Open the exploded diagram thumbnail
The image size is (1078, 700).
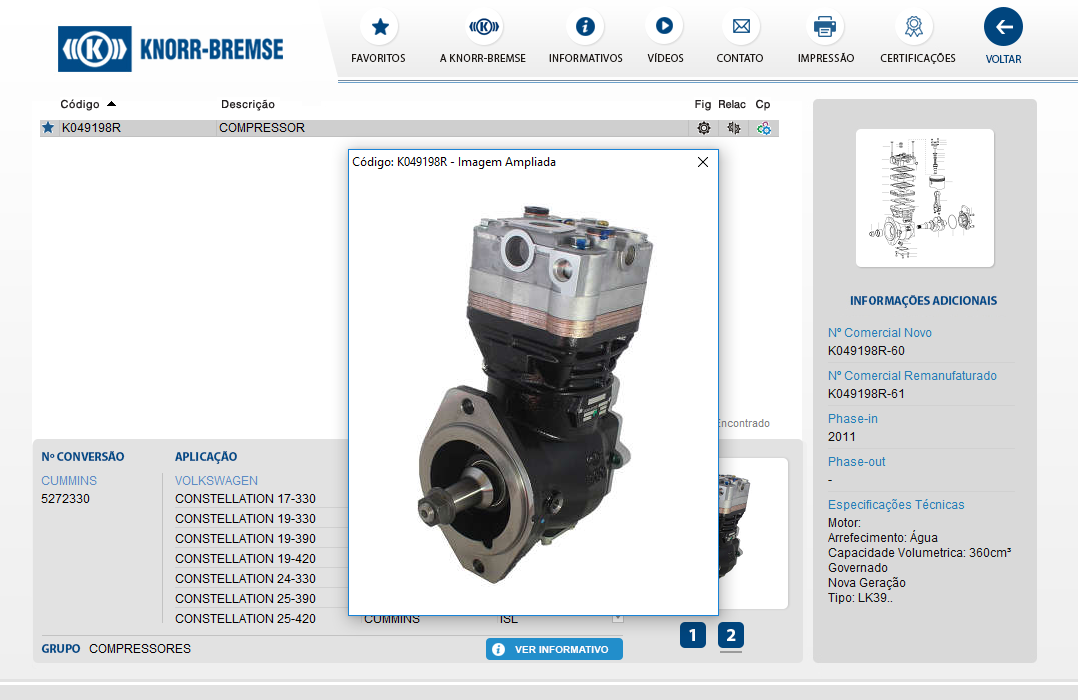click(x=925, y=198)
